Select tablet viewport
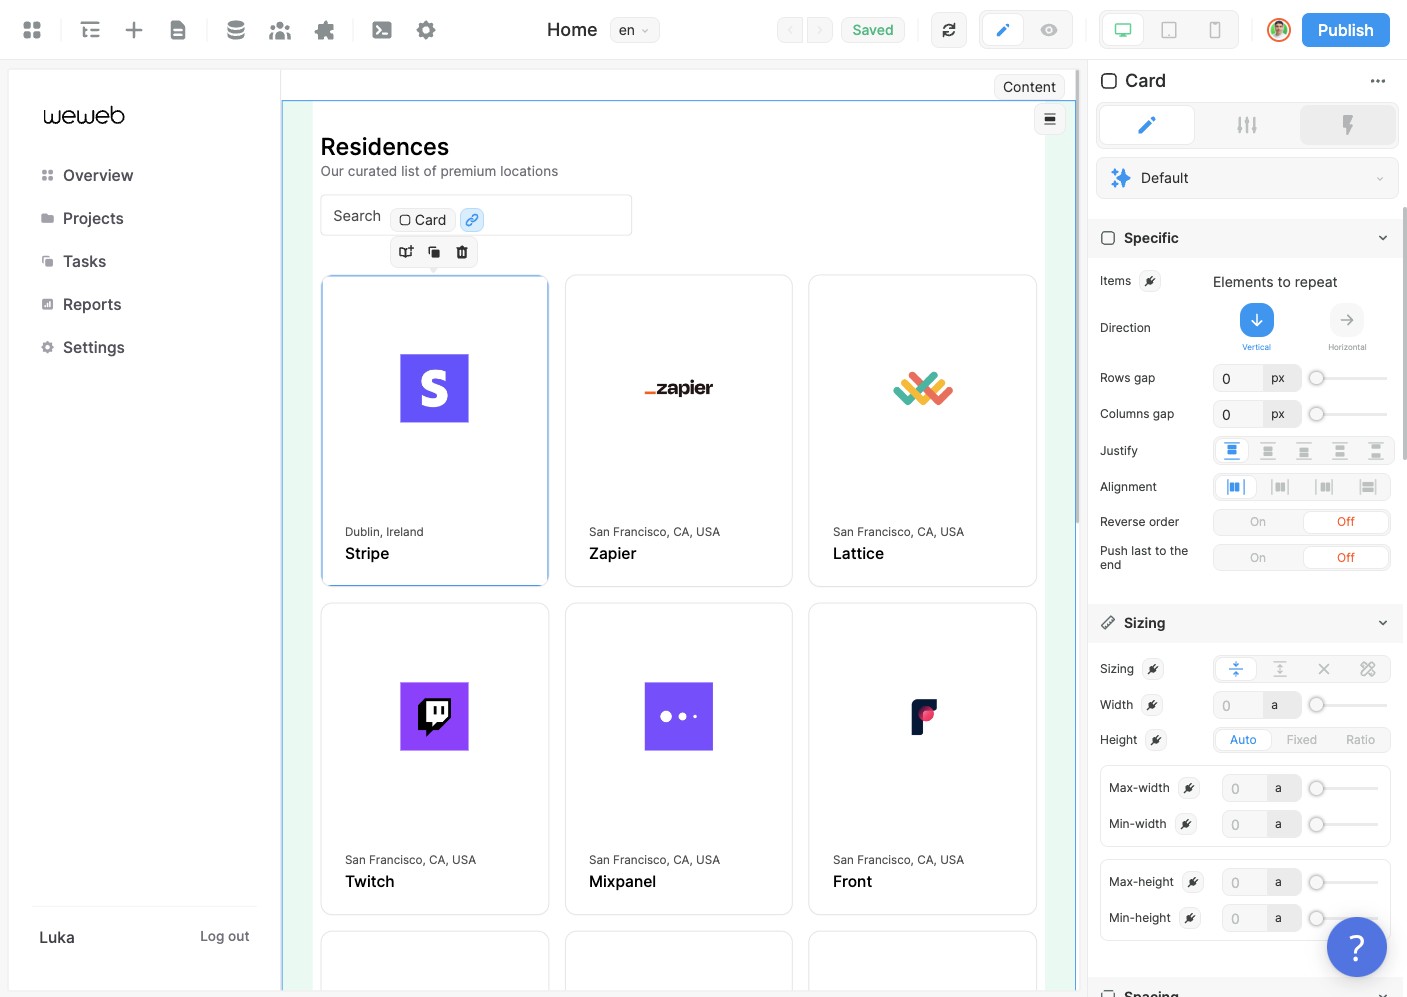 pyautogui.click(x=1169, y=30)
